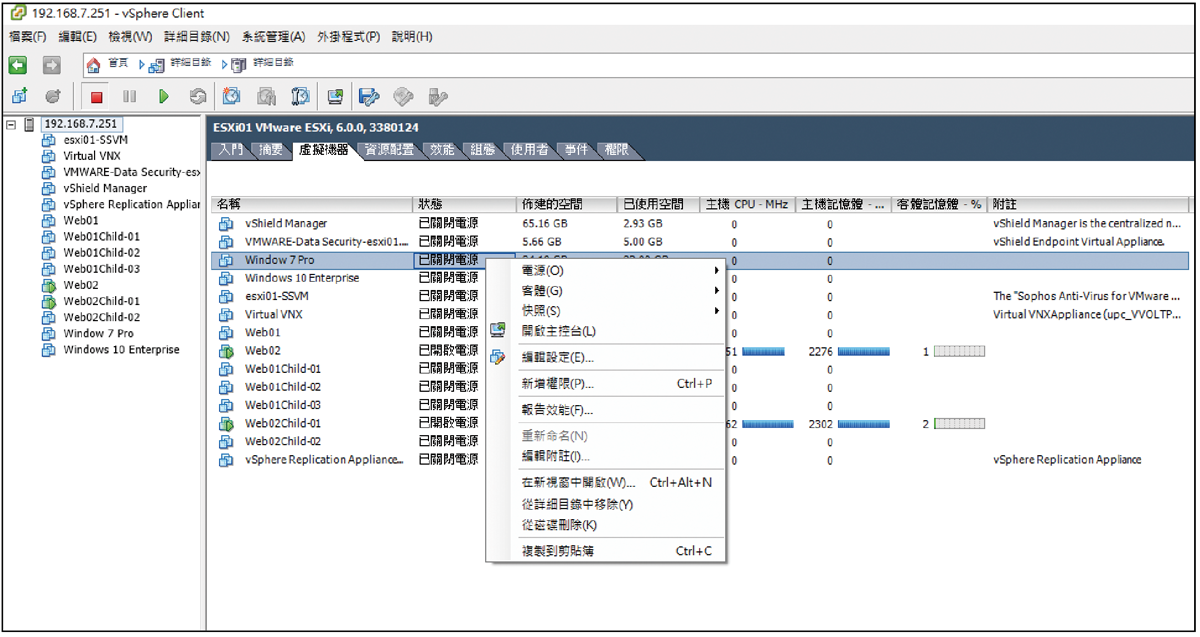Screen dimensions: 1200x637
Task: Open first 詳細目錄 breadcrumb dropdown arrow
Action: click(142, 65)
